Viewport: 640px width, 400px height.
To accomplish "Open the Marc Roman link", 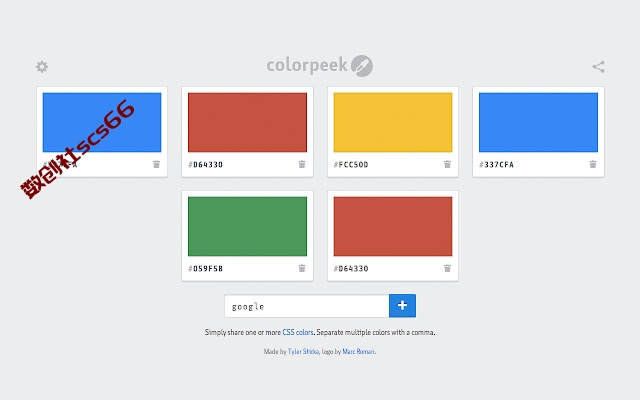I will pyautogui.click(x=358, y=351).
